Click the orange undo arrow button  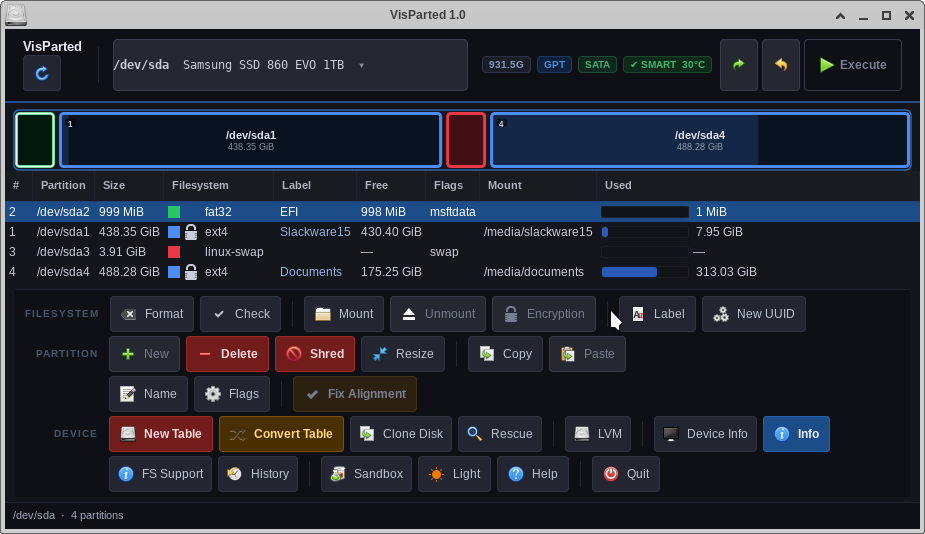click(780, 65)
